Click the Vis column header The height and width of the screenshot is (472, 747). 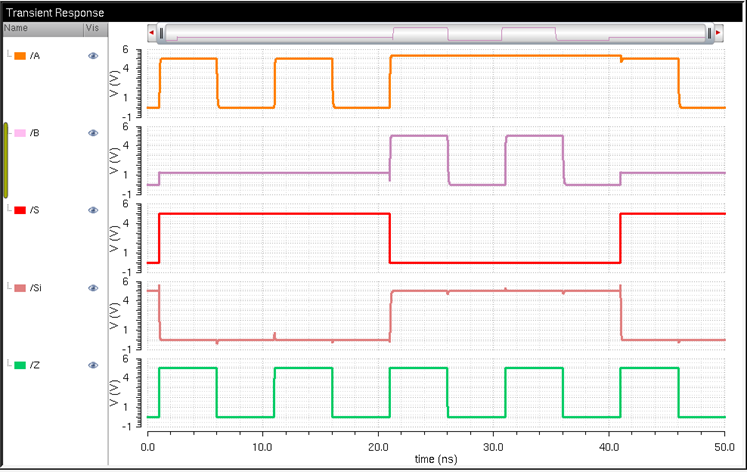[x=96, y=29]
